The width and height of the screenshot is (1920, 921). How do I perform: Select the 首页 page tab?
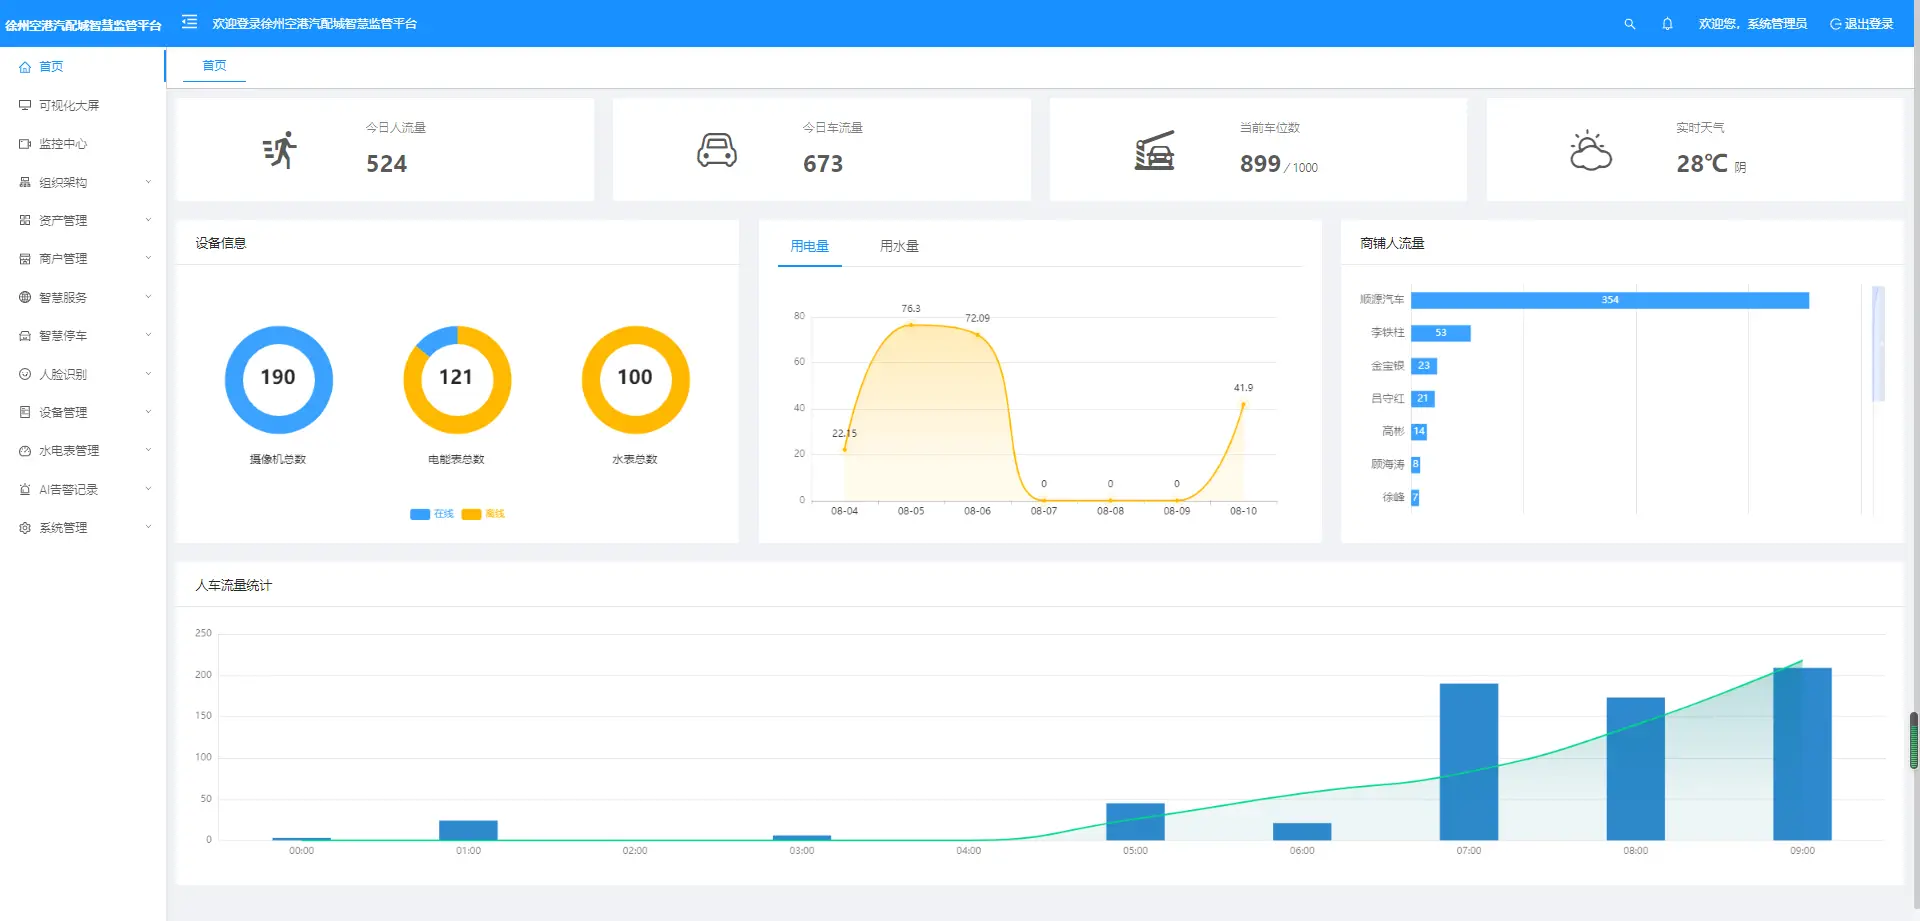coord(214,66)
